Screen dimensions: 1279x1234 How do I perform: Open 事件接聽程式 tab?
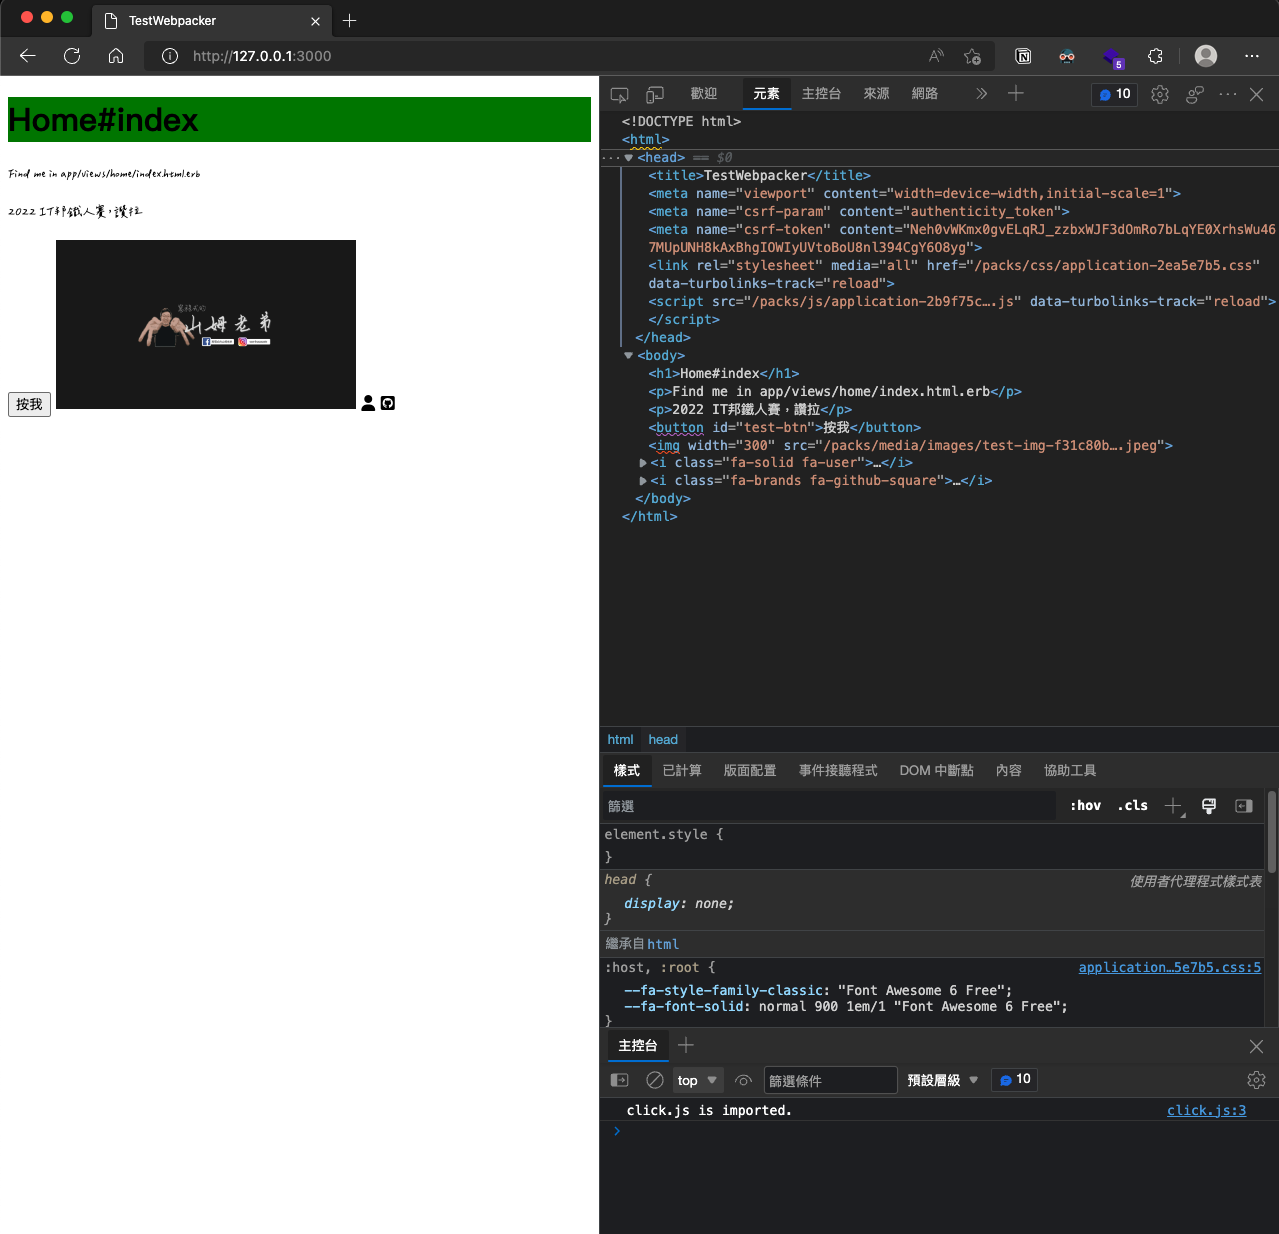[x=838, y=770]
